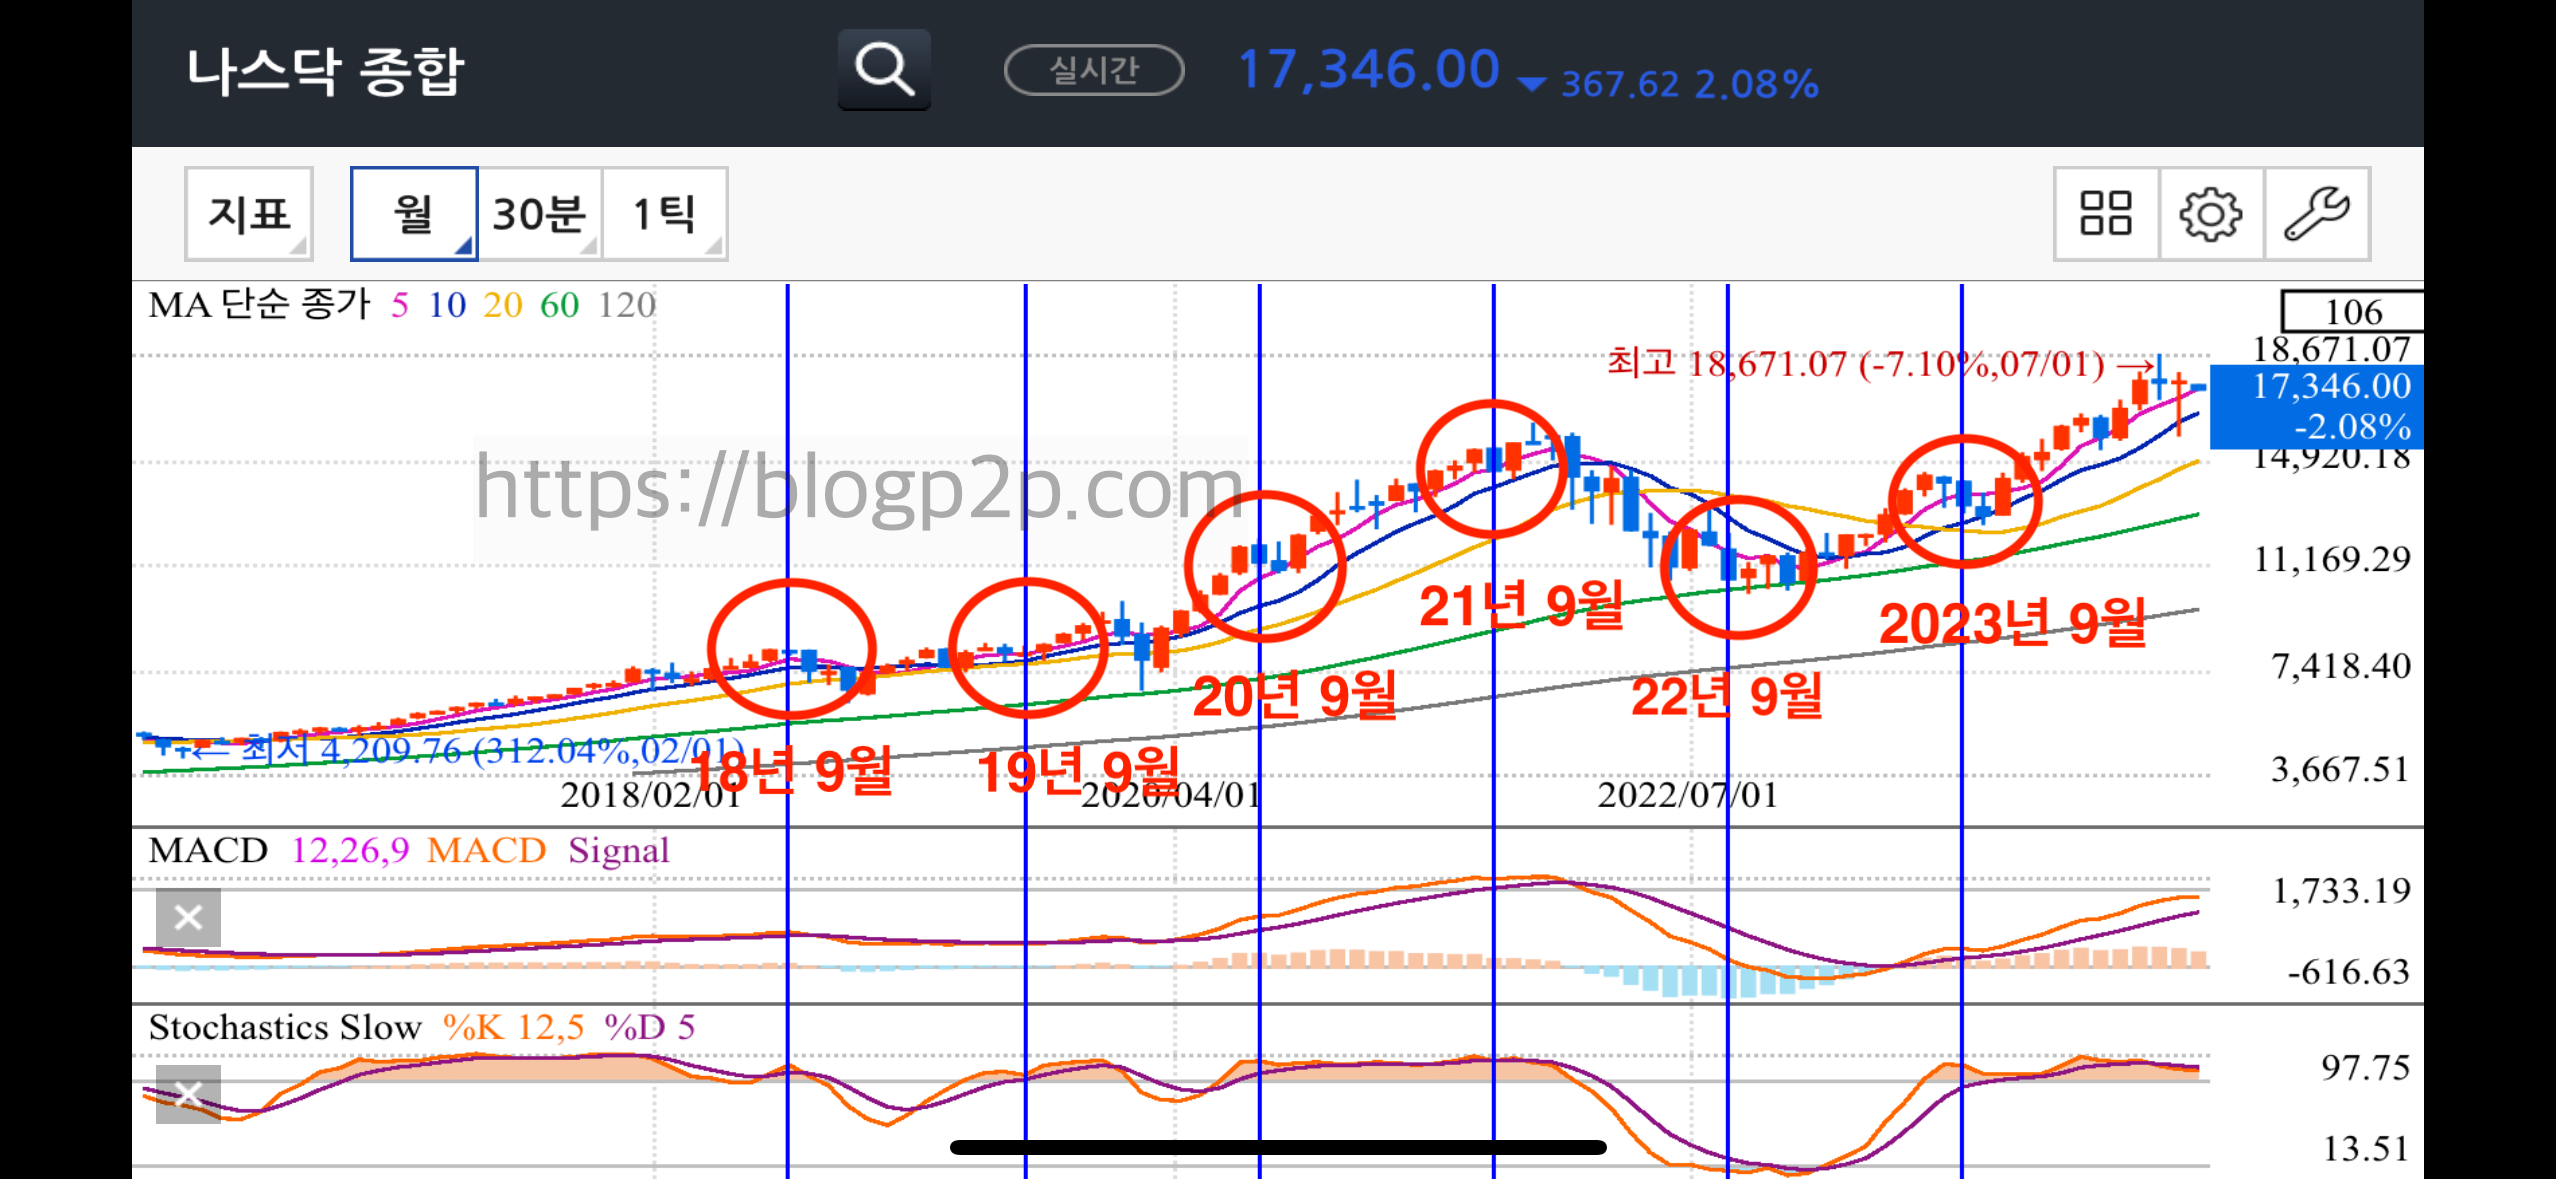Click the MACD 12,26,9 parameter label

[x=350, y=851]
